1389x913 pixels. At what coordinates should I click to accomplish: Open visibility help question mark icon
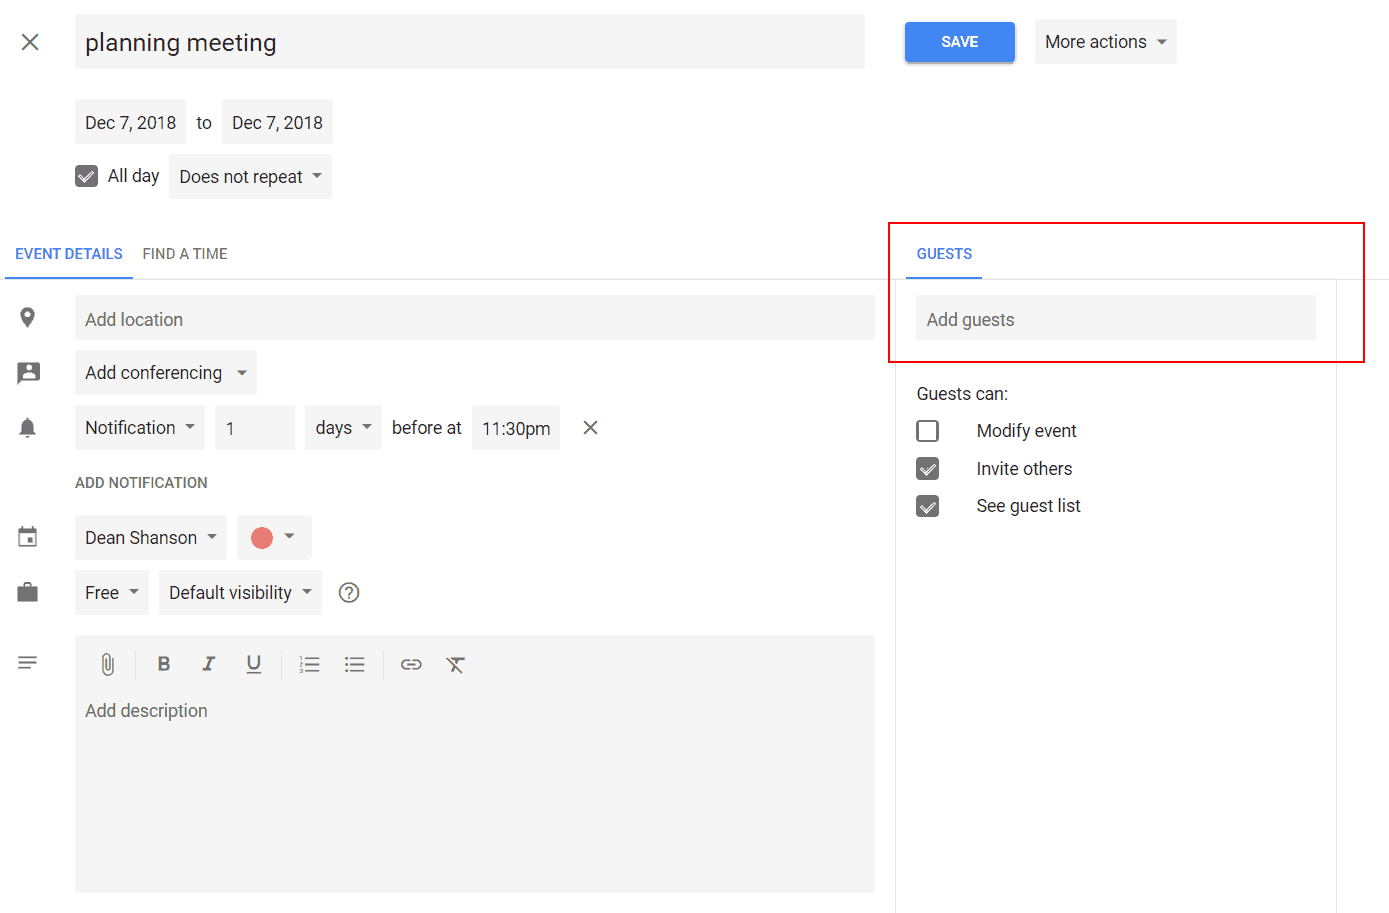[349, 593]
